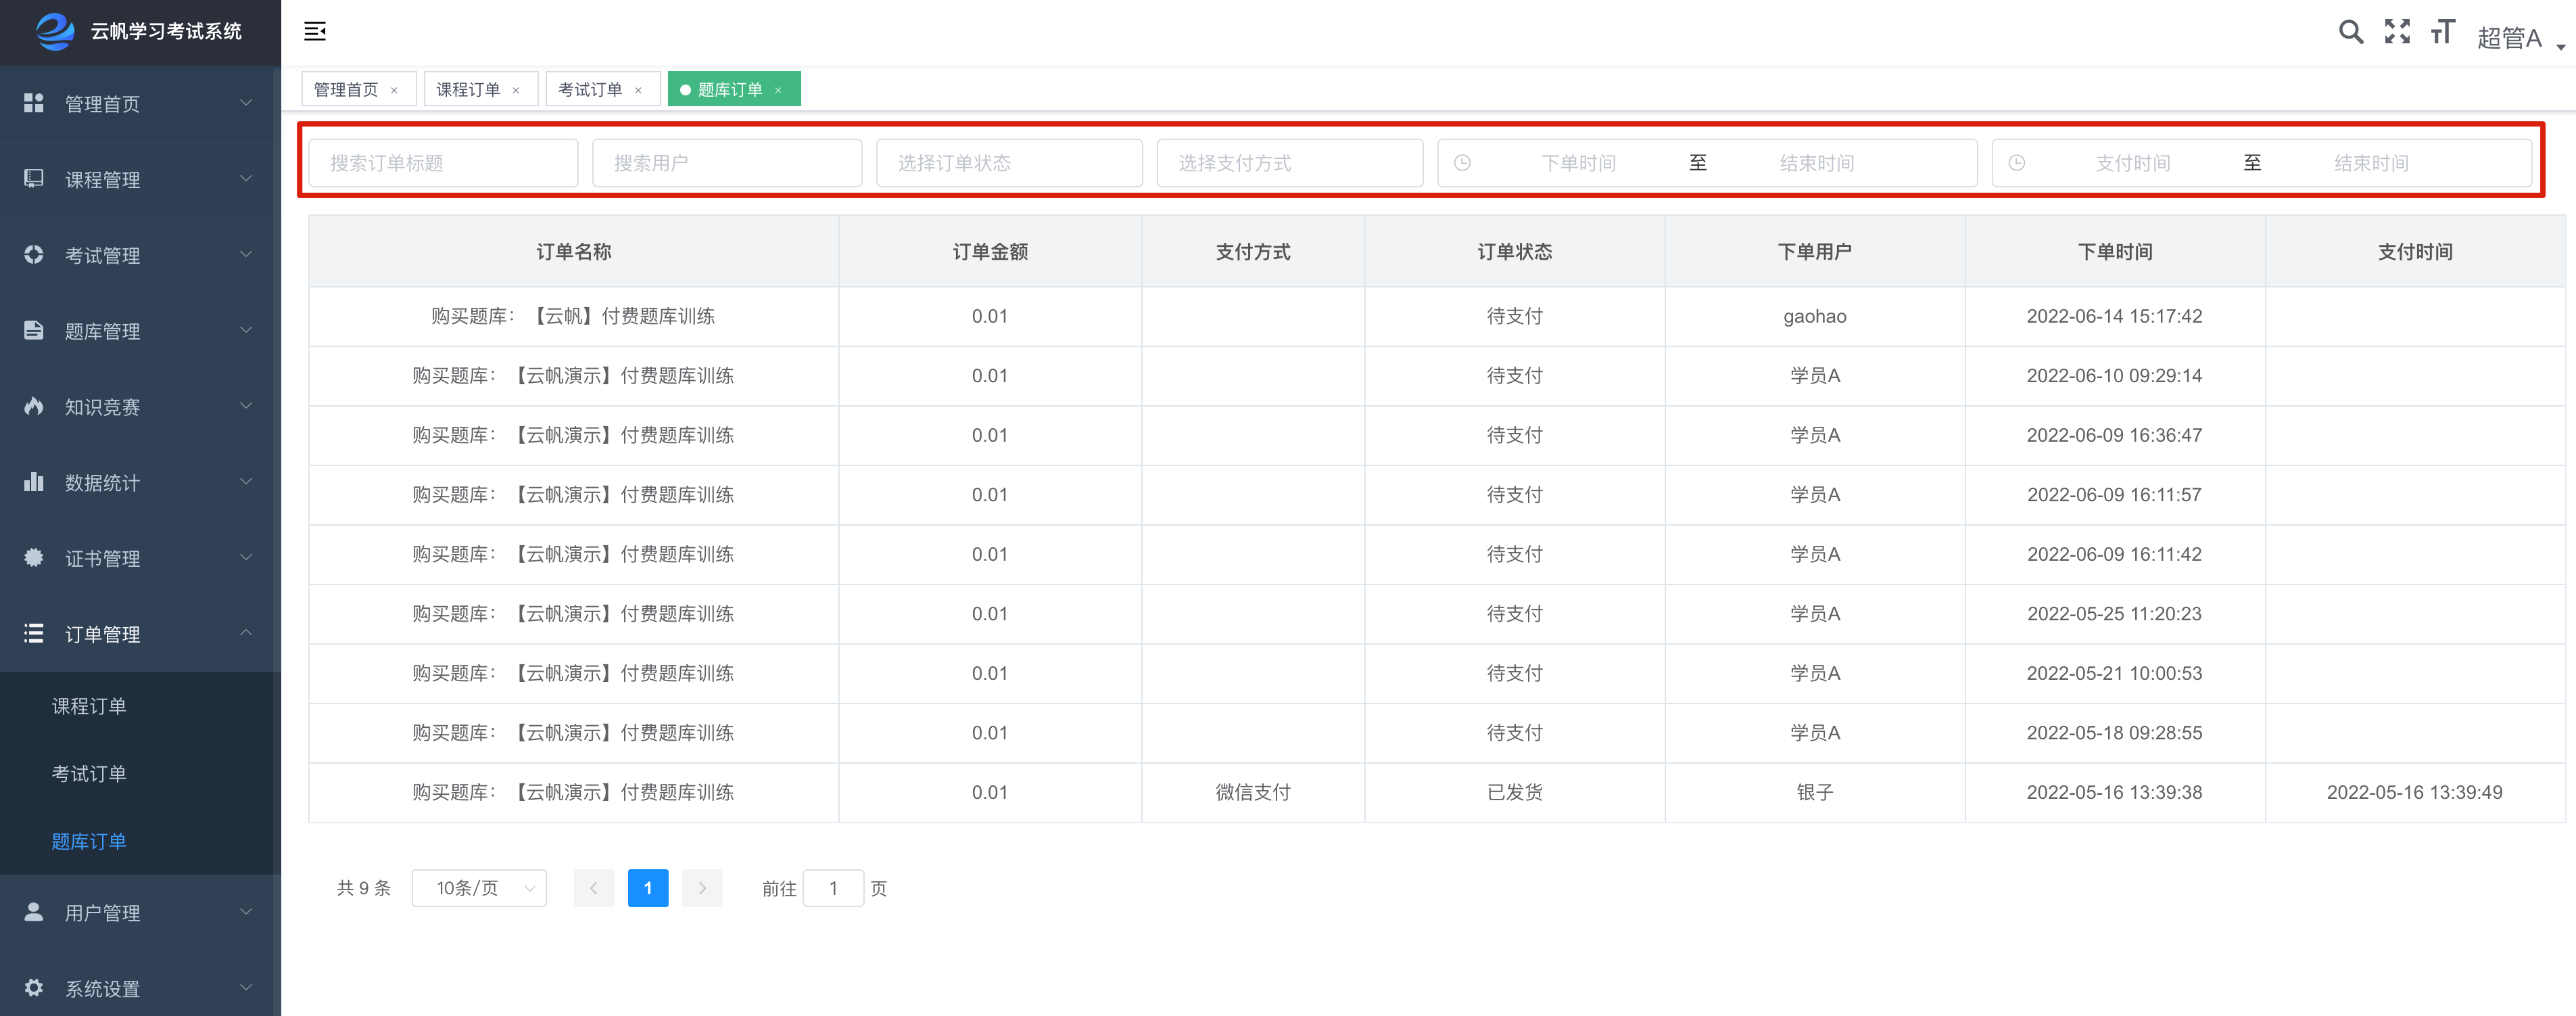Click the 管理首页 dashboard grid icon
Image resolution: width=2576 pixels, height=1016 pixels.
(34, 103)
